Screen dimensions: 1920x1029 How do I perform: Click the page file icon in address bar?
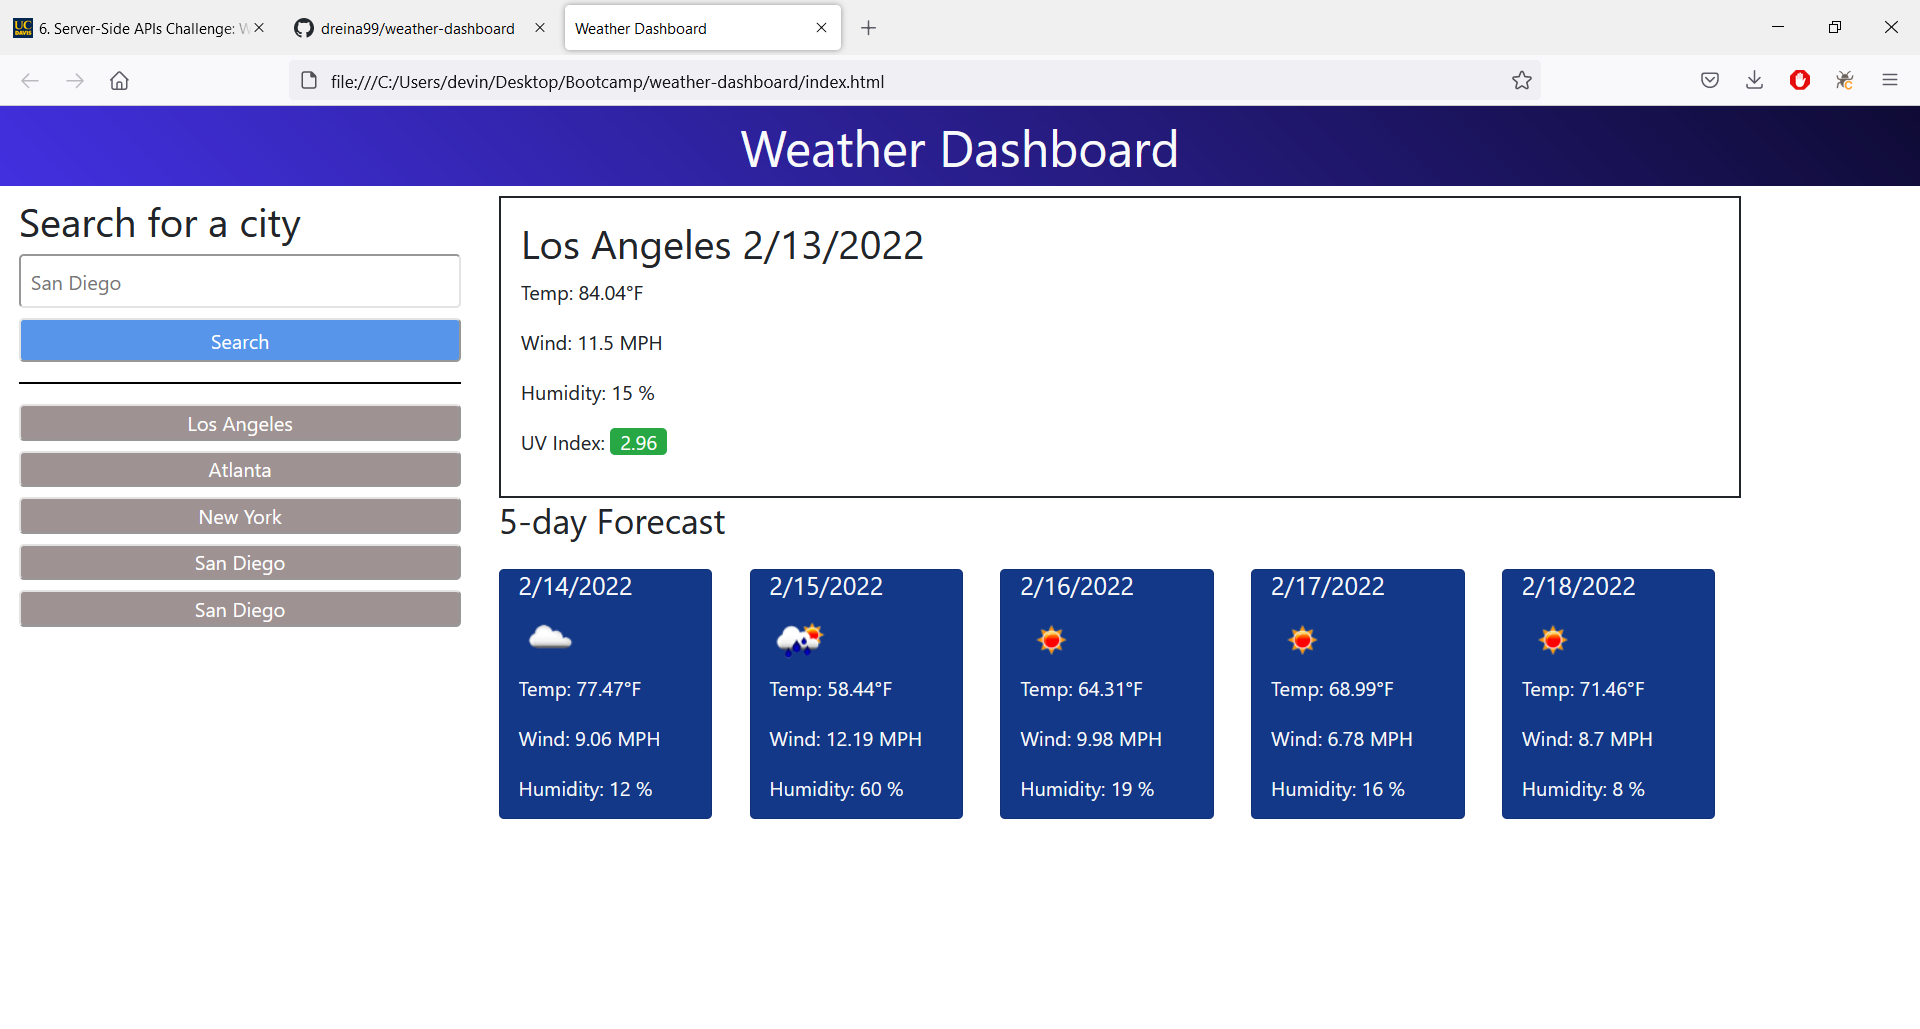coord(309,81)
